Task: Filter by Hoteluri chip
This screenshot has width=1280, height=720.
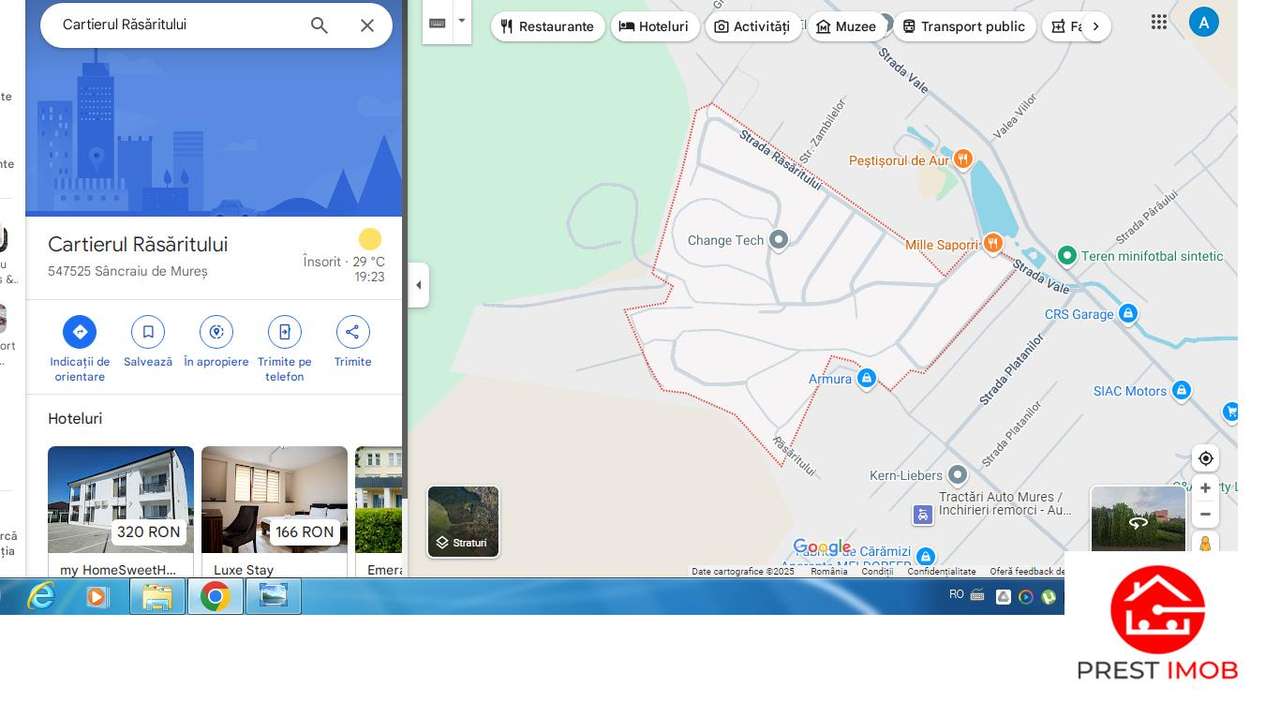Action: 655,26
